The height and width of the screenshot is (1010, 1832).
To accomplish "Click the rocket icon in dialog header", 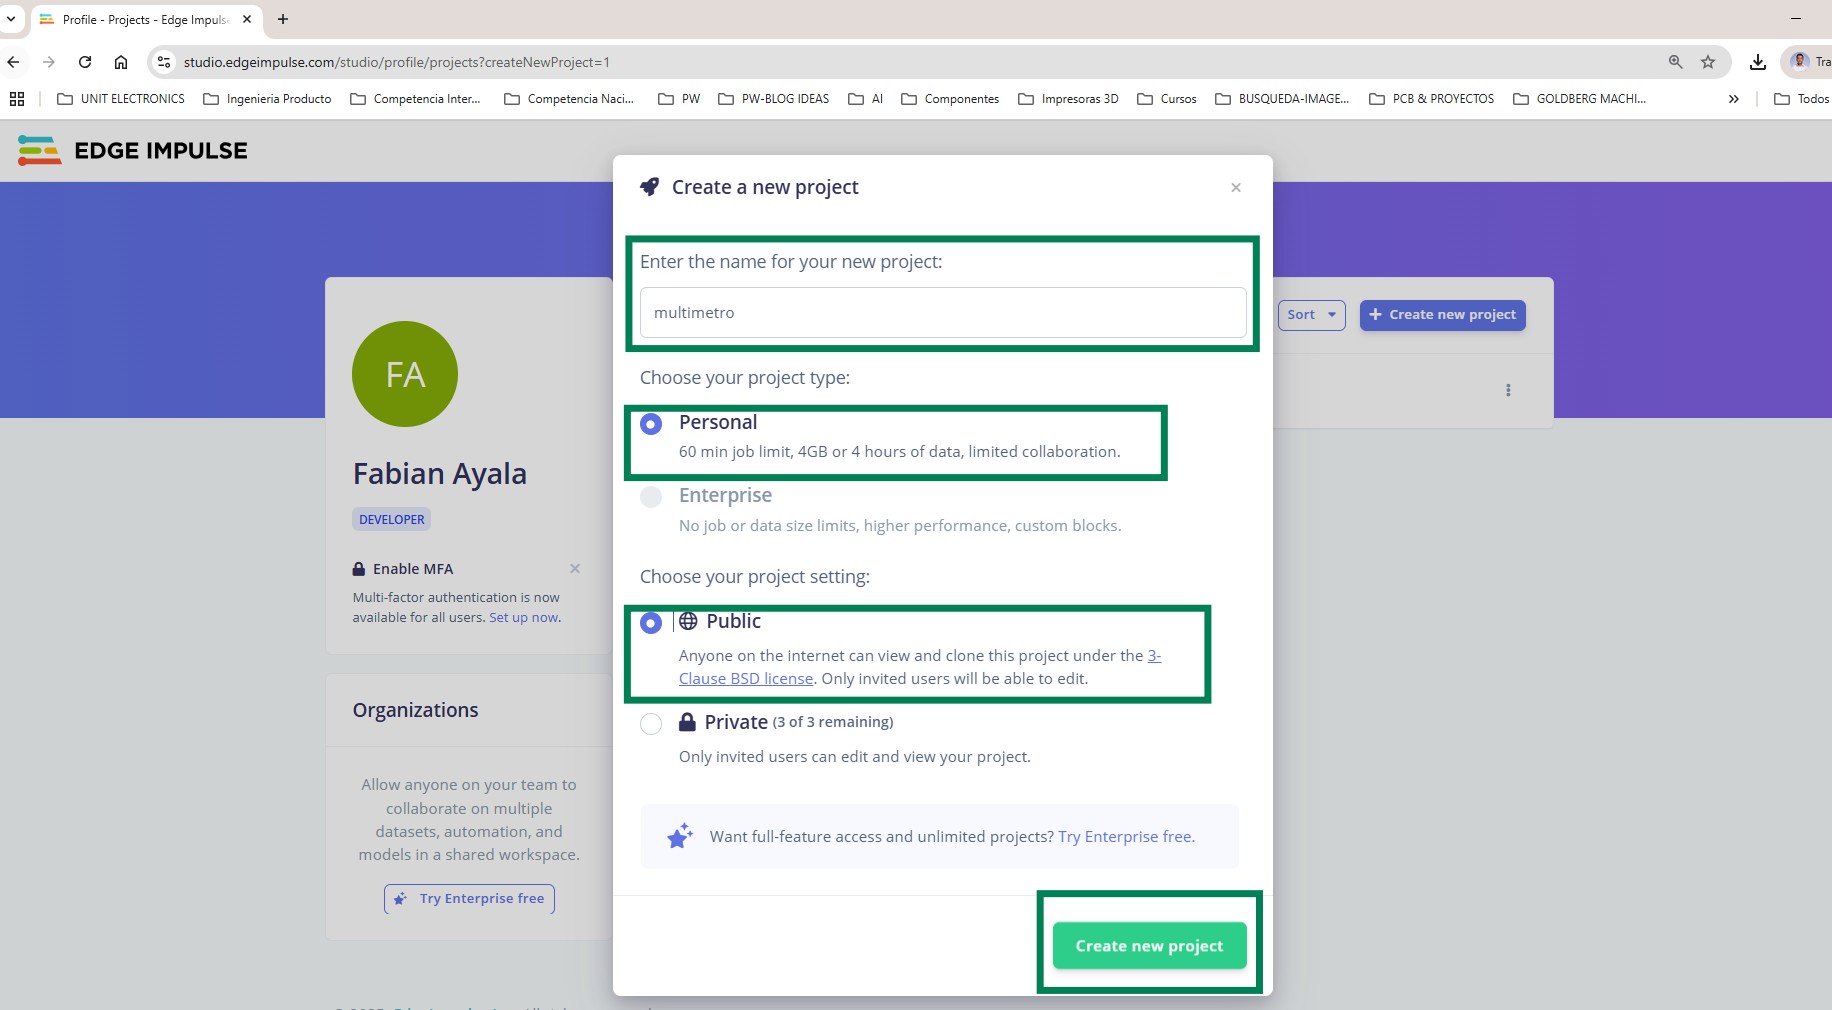I will pos(650,187).
